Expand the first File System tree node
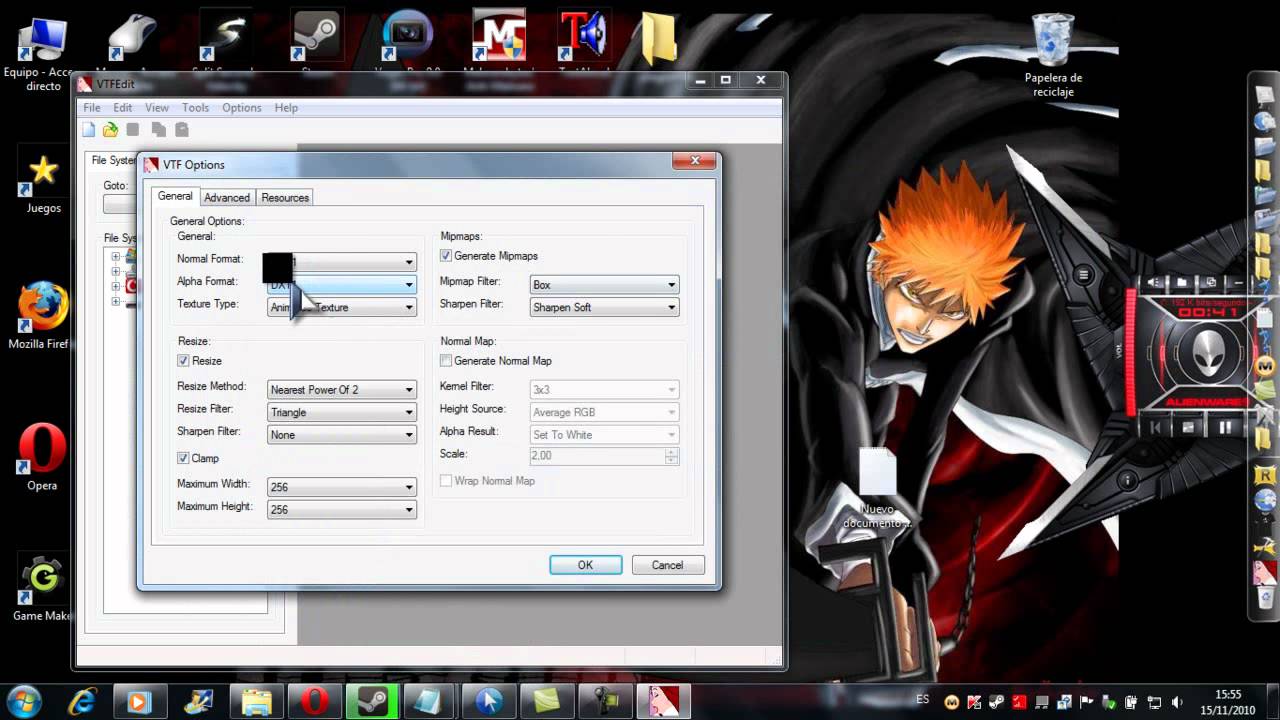Viewport: 1280px width, 720px height. (x=115, y=257)
